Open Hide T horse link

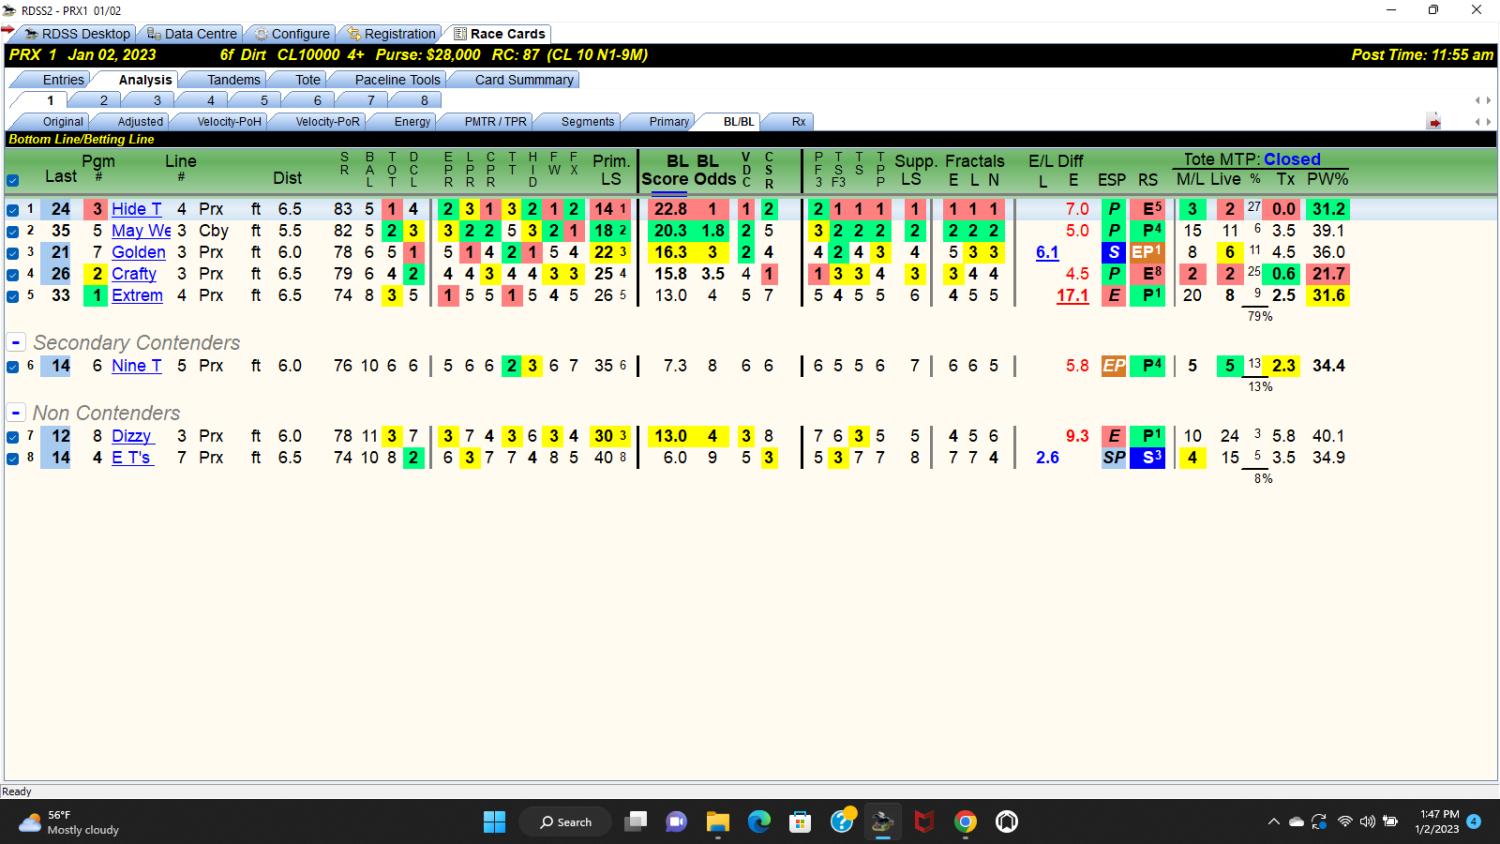pos(136,209)
